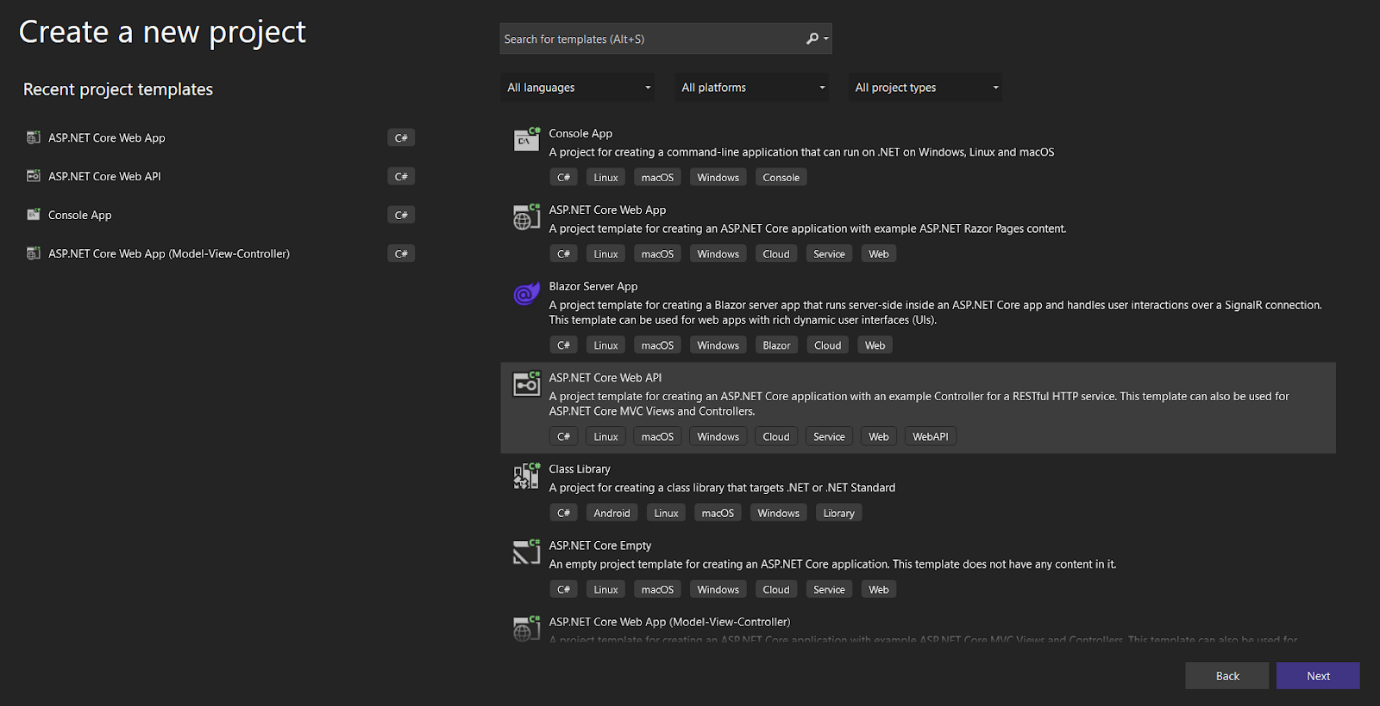Open the All project types dropdown
The image size is (1380, 706).
click(x=925, y=88)
